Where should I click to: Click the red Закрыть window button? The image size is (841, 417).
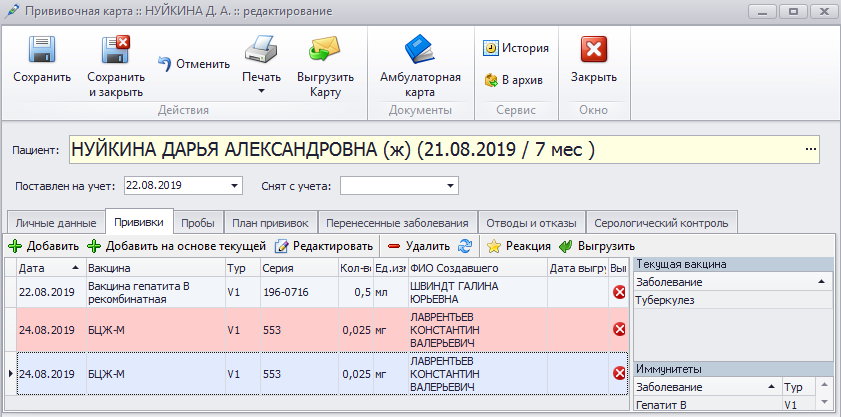click(594, 51)
